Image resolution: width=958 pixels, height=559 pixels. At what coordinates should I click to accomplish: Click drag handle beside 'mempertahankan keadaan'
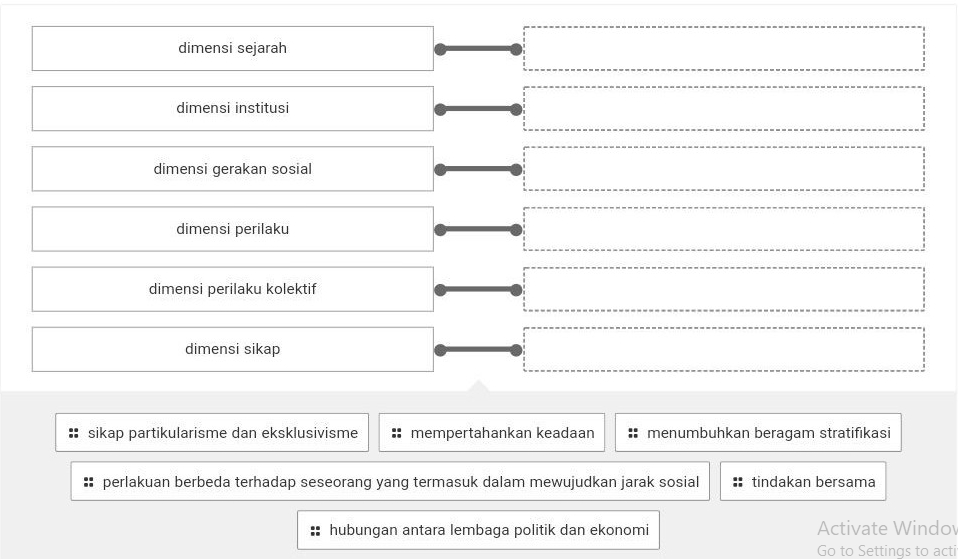(397, 433)
